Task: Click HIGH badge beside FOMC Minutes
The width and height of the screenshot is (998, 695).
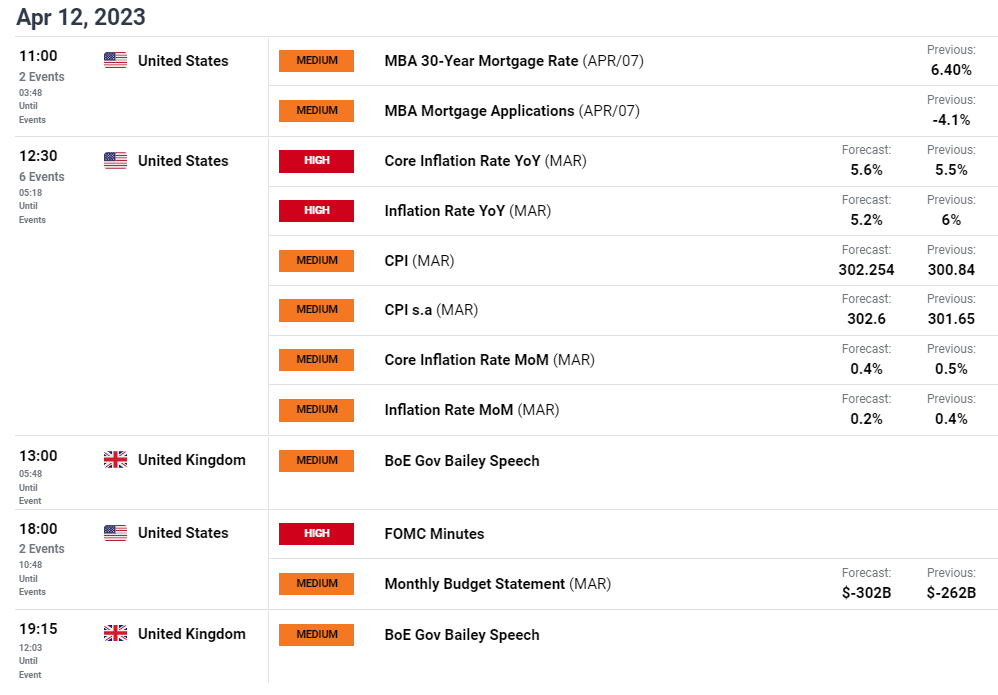Action: (x=316, y=533)
